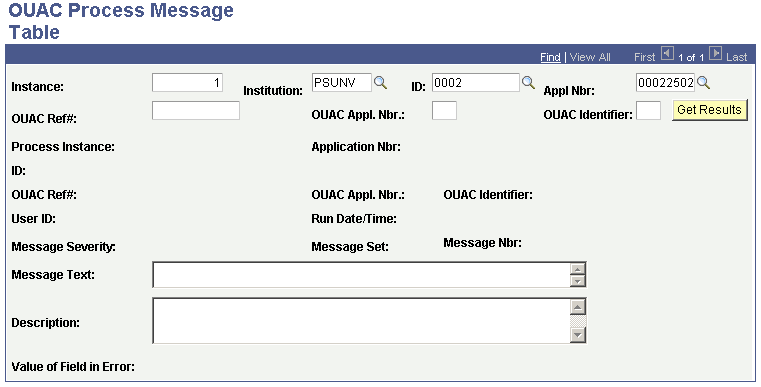Edit the Appl Nbr field 00022502

(665, 83)
